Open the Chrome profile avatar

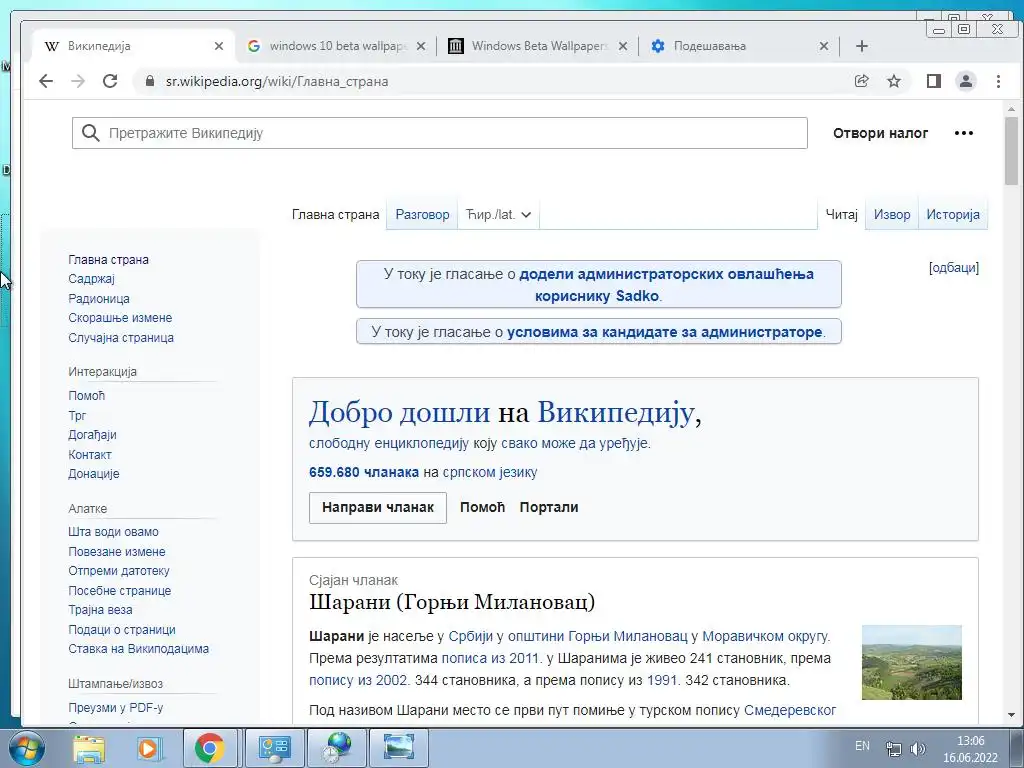(966, 81)
